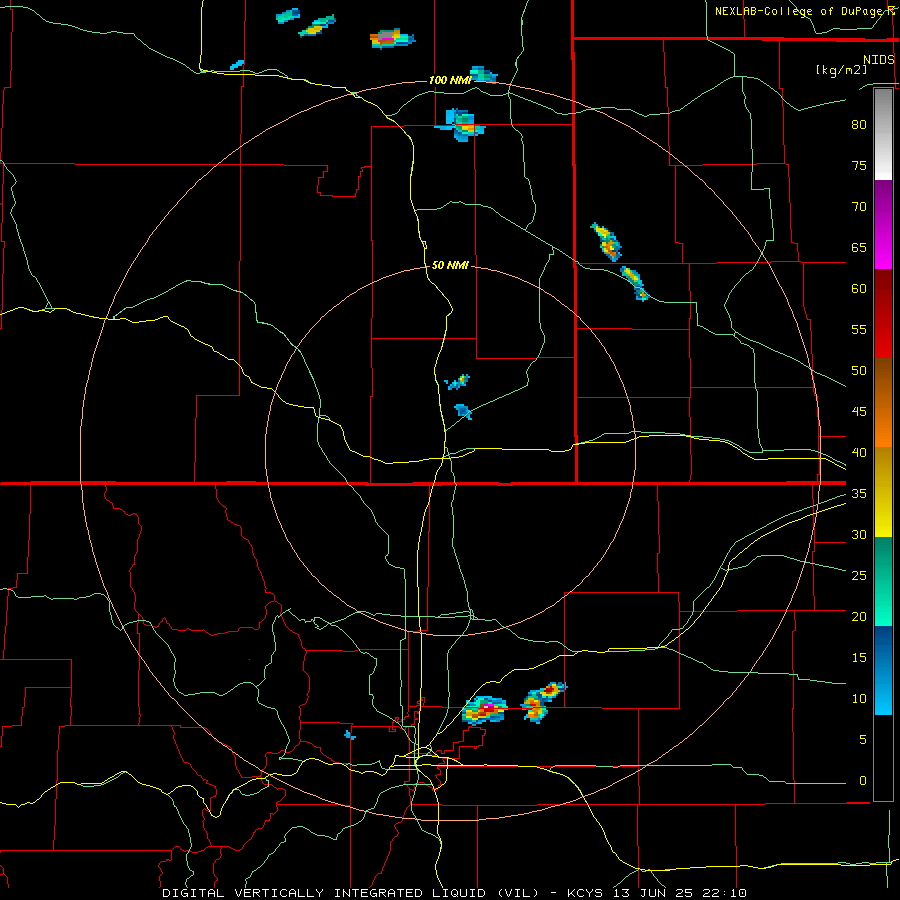Click the scale value 0
Screen dimensions: 900x900
coord(863,781)
